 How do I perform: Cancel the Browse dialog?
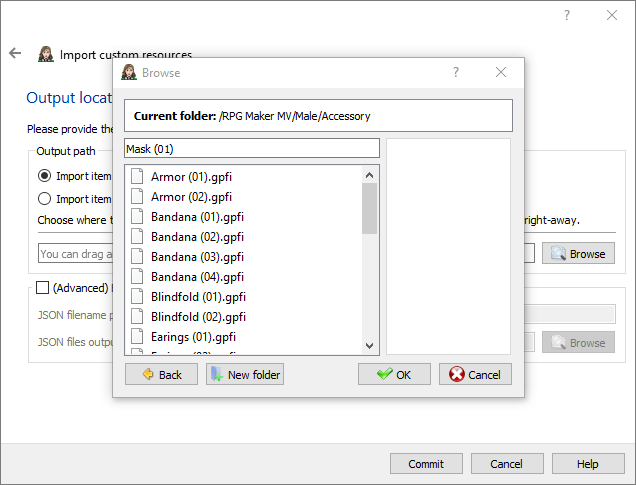pyautogui.click(x=475, y=374)
